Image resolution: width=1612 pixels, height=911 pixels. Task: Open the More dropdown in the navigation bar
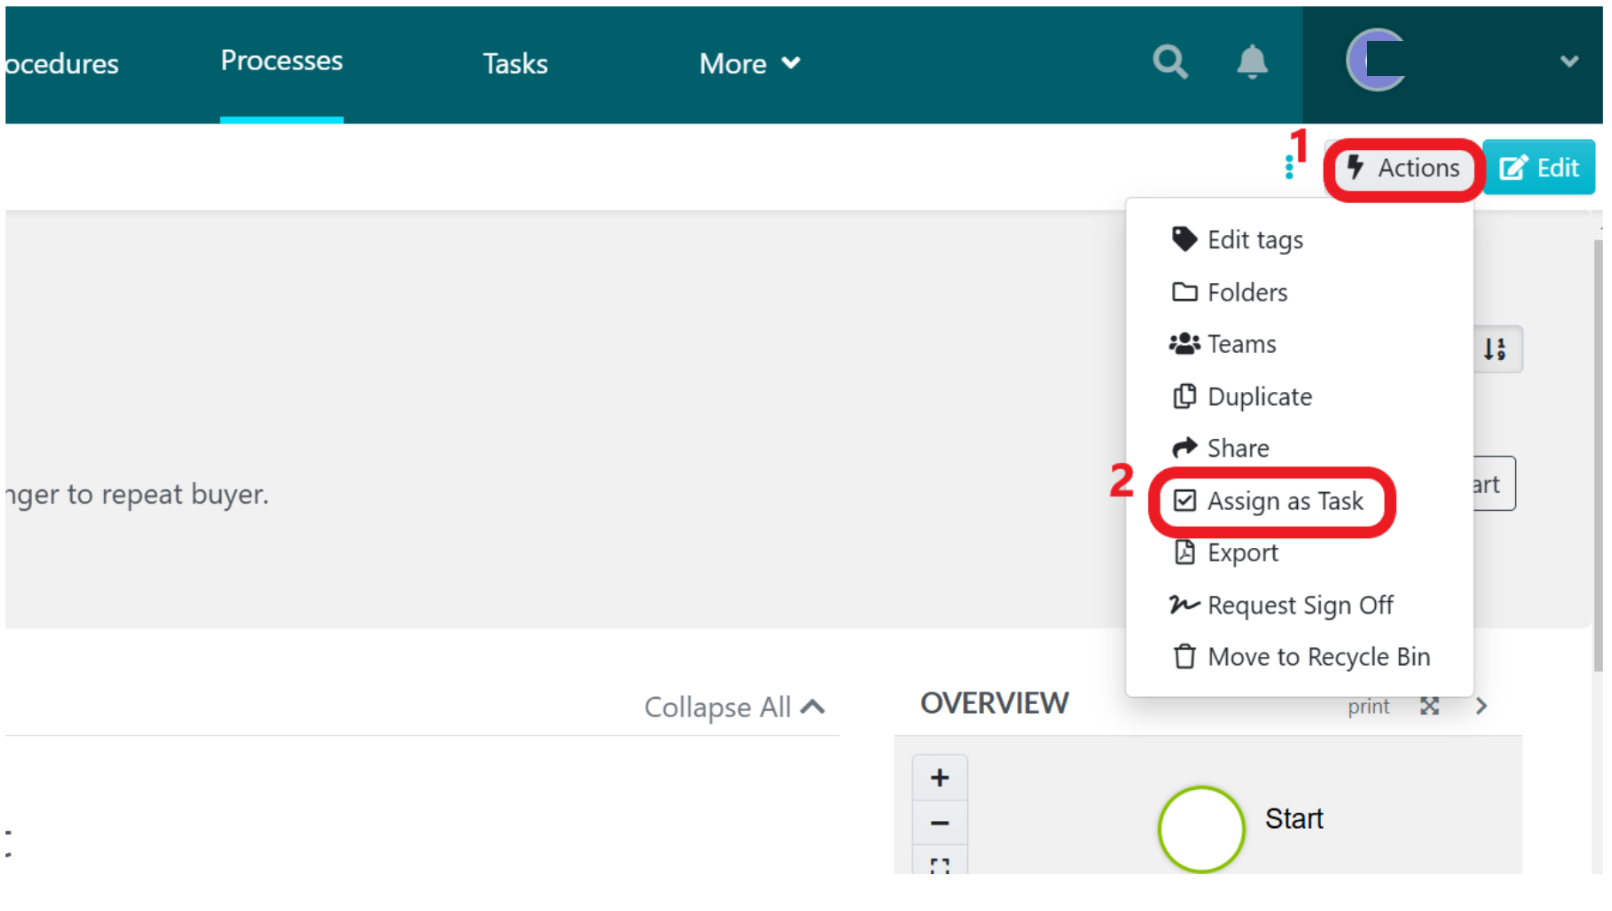pos(748,63)
